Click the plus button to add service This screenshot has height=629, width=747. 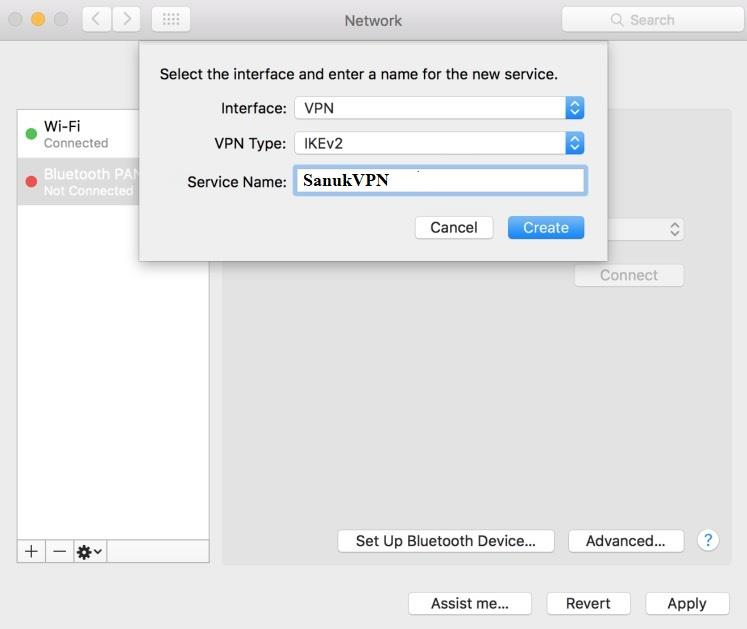pyautogui.click(x=31, y=551)
